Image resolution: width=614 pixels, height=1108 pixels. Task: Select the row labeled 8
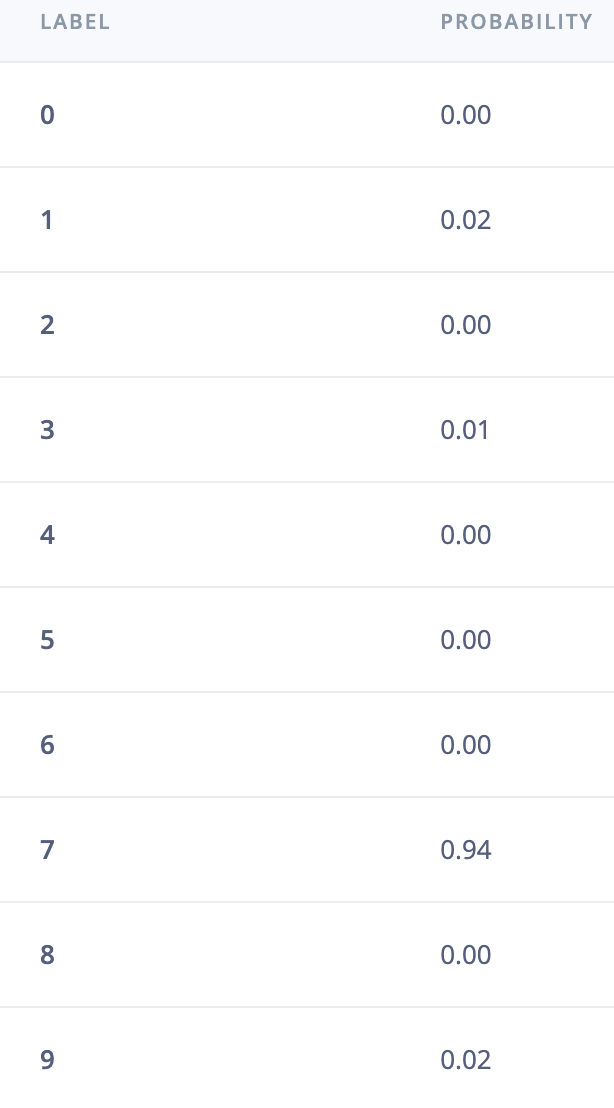(x=307, y=954)
